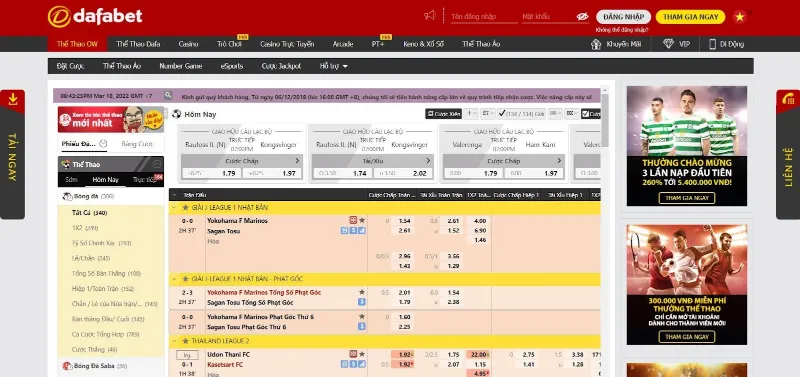800x377 pixels.
Task: Favorite Yokohama F Marinos Tổng Số Phạt Góc star
Action: (362, 292)
